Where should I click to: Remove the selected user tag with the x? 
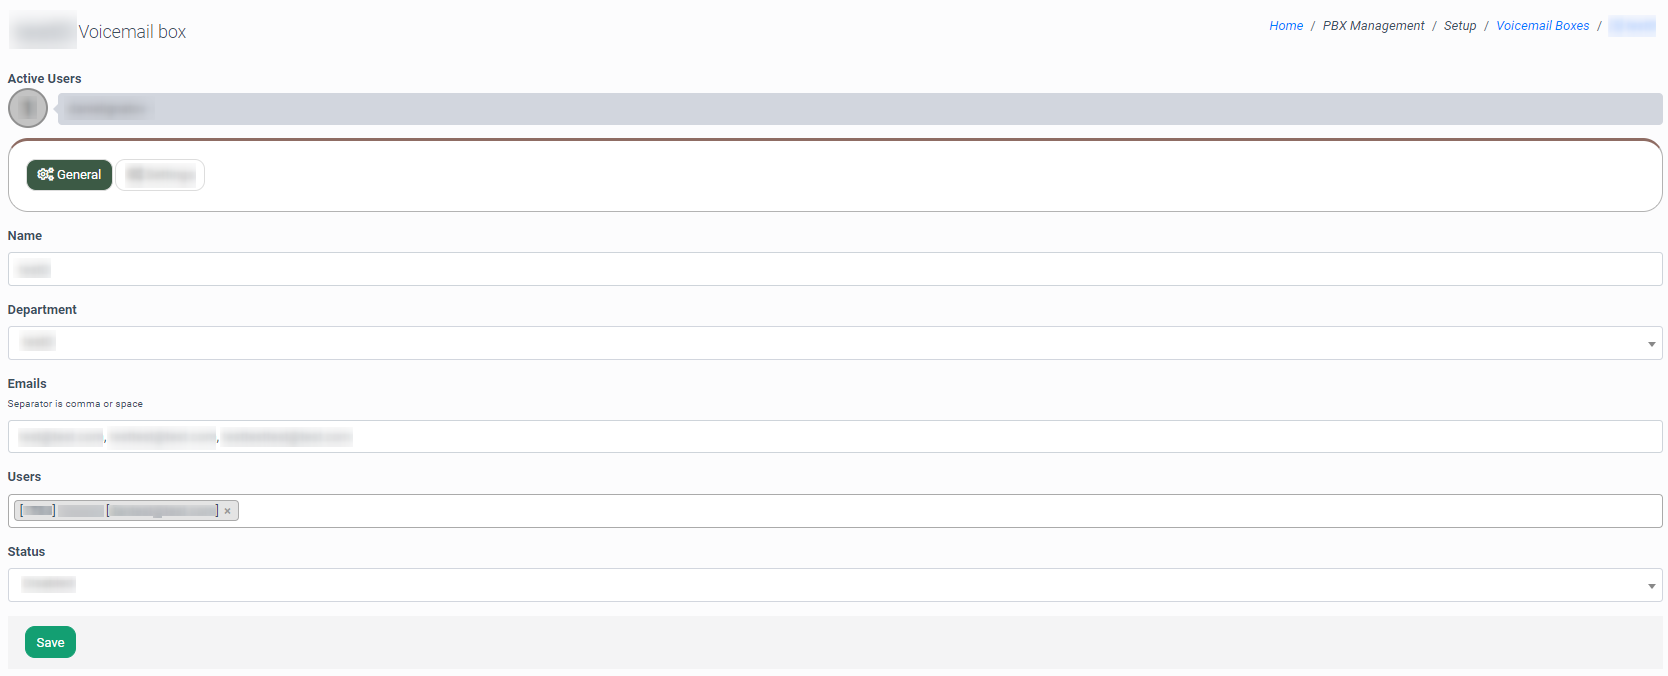point(228,511)
